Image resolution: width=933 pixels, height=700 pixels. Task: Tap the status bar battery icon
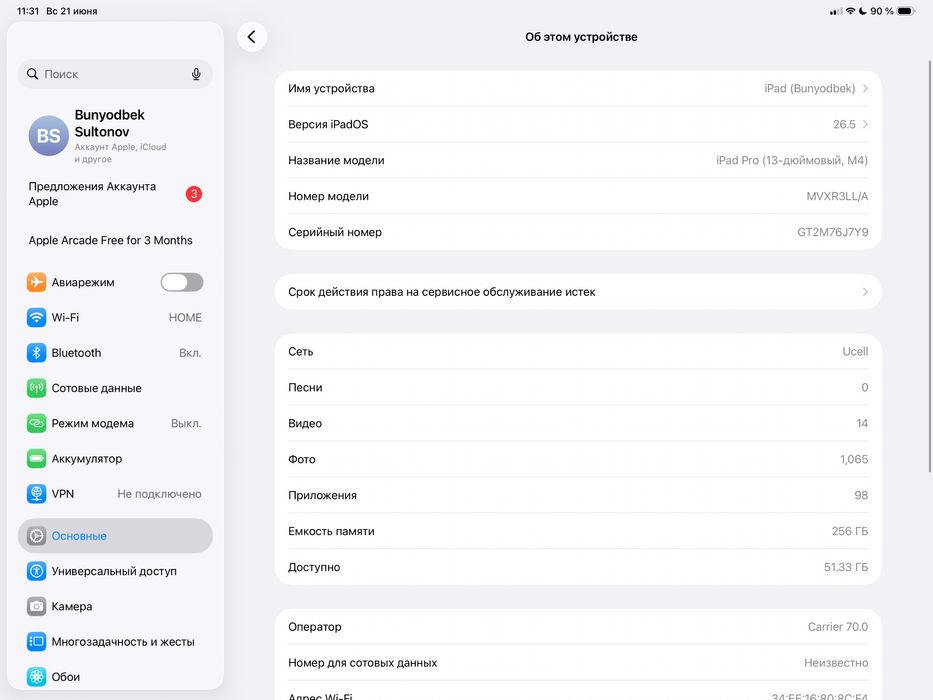906,11
